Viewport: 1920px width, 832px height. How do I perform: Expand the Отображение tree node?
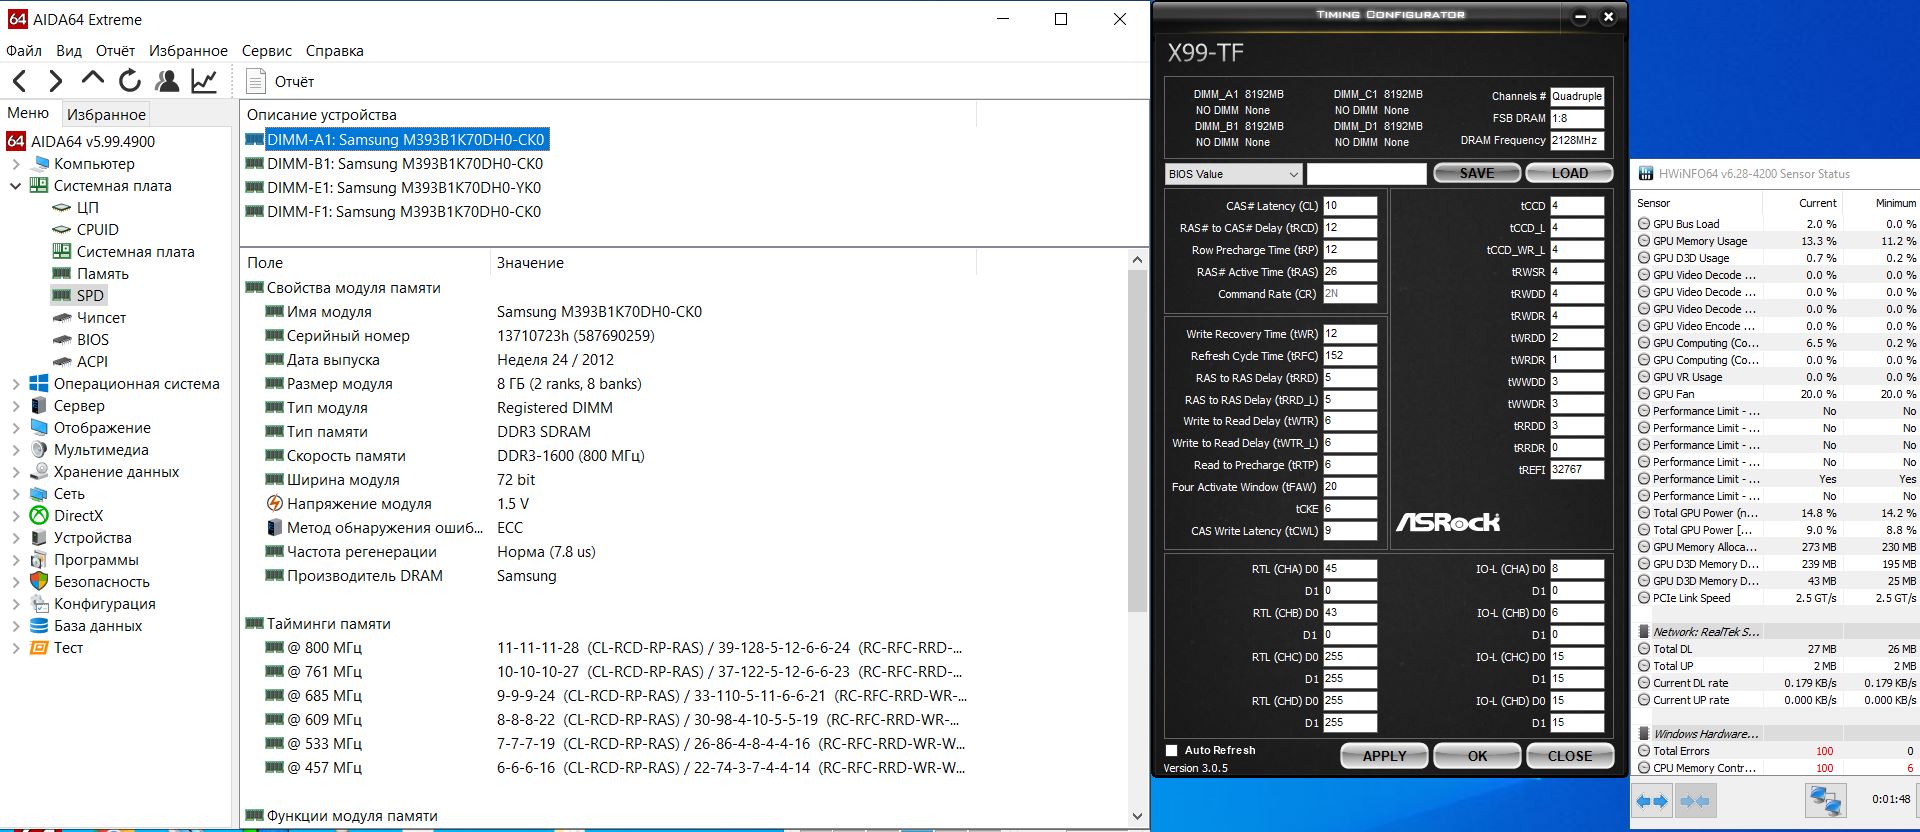click(16, 427)
